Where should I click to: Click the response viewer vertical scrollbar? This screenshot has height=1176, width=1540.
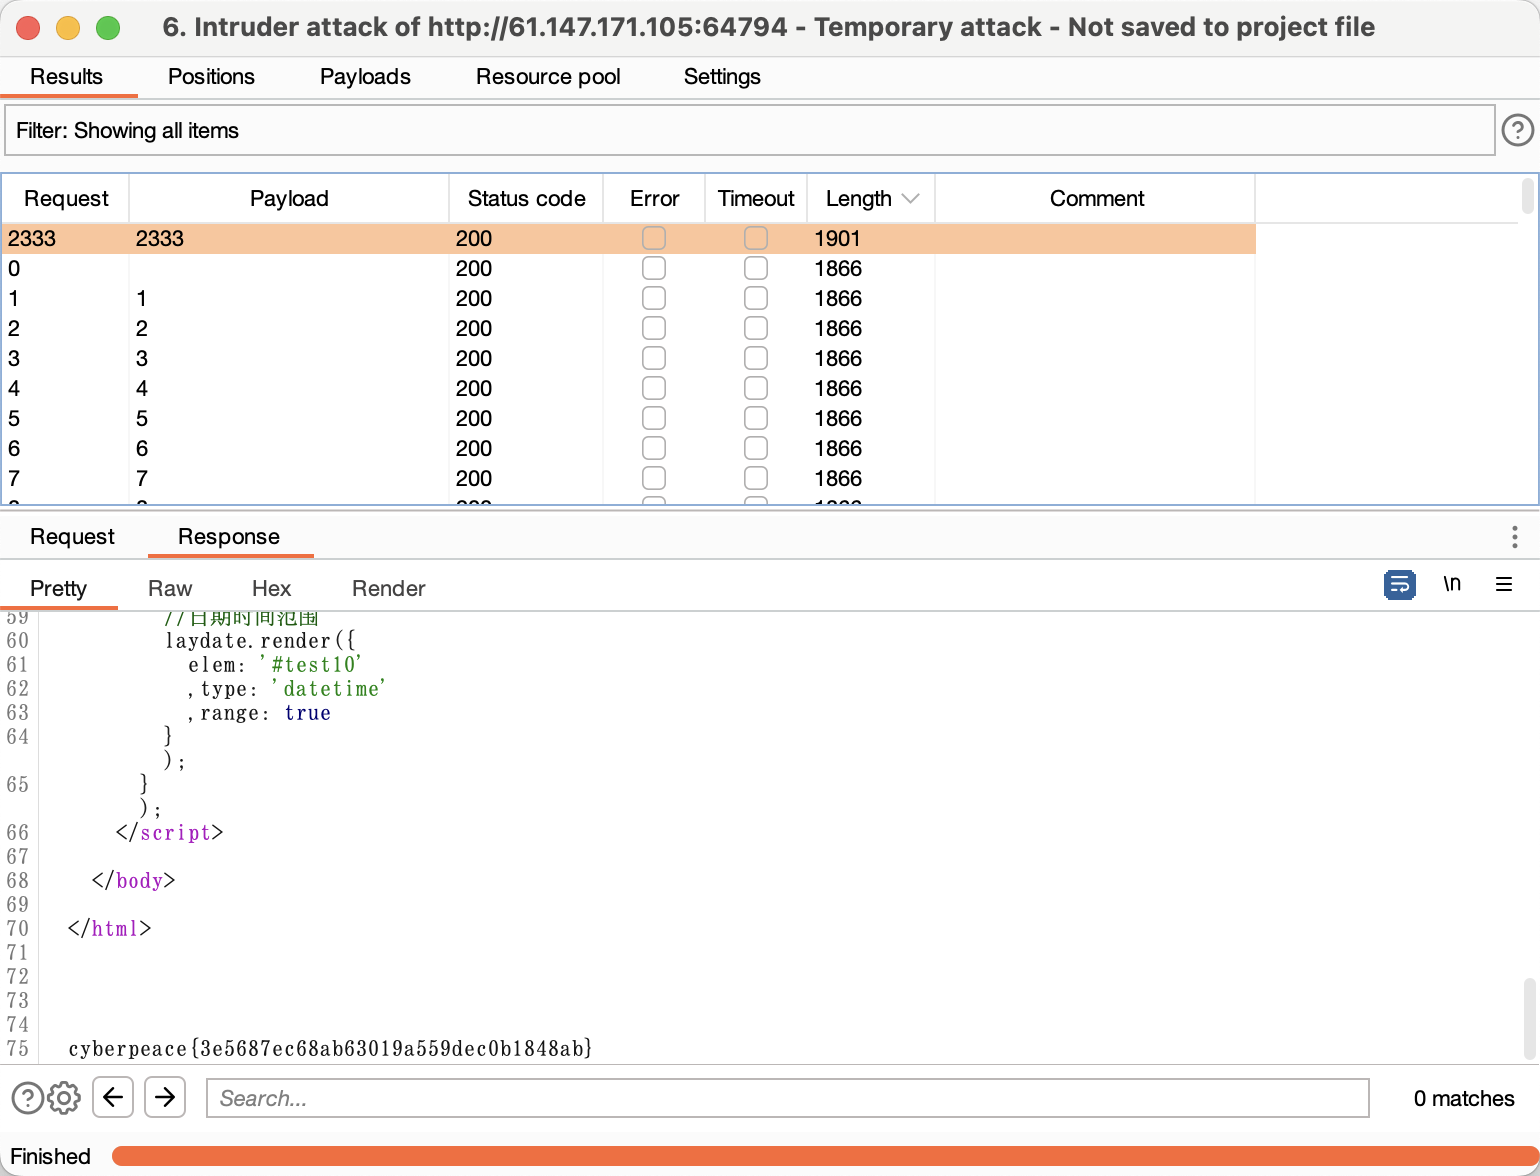coord(1530,1018)
